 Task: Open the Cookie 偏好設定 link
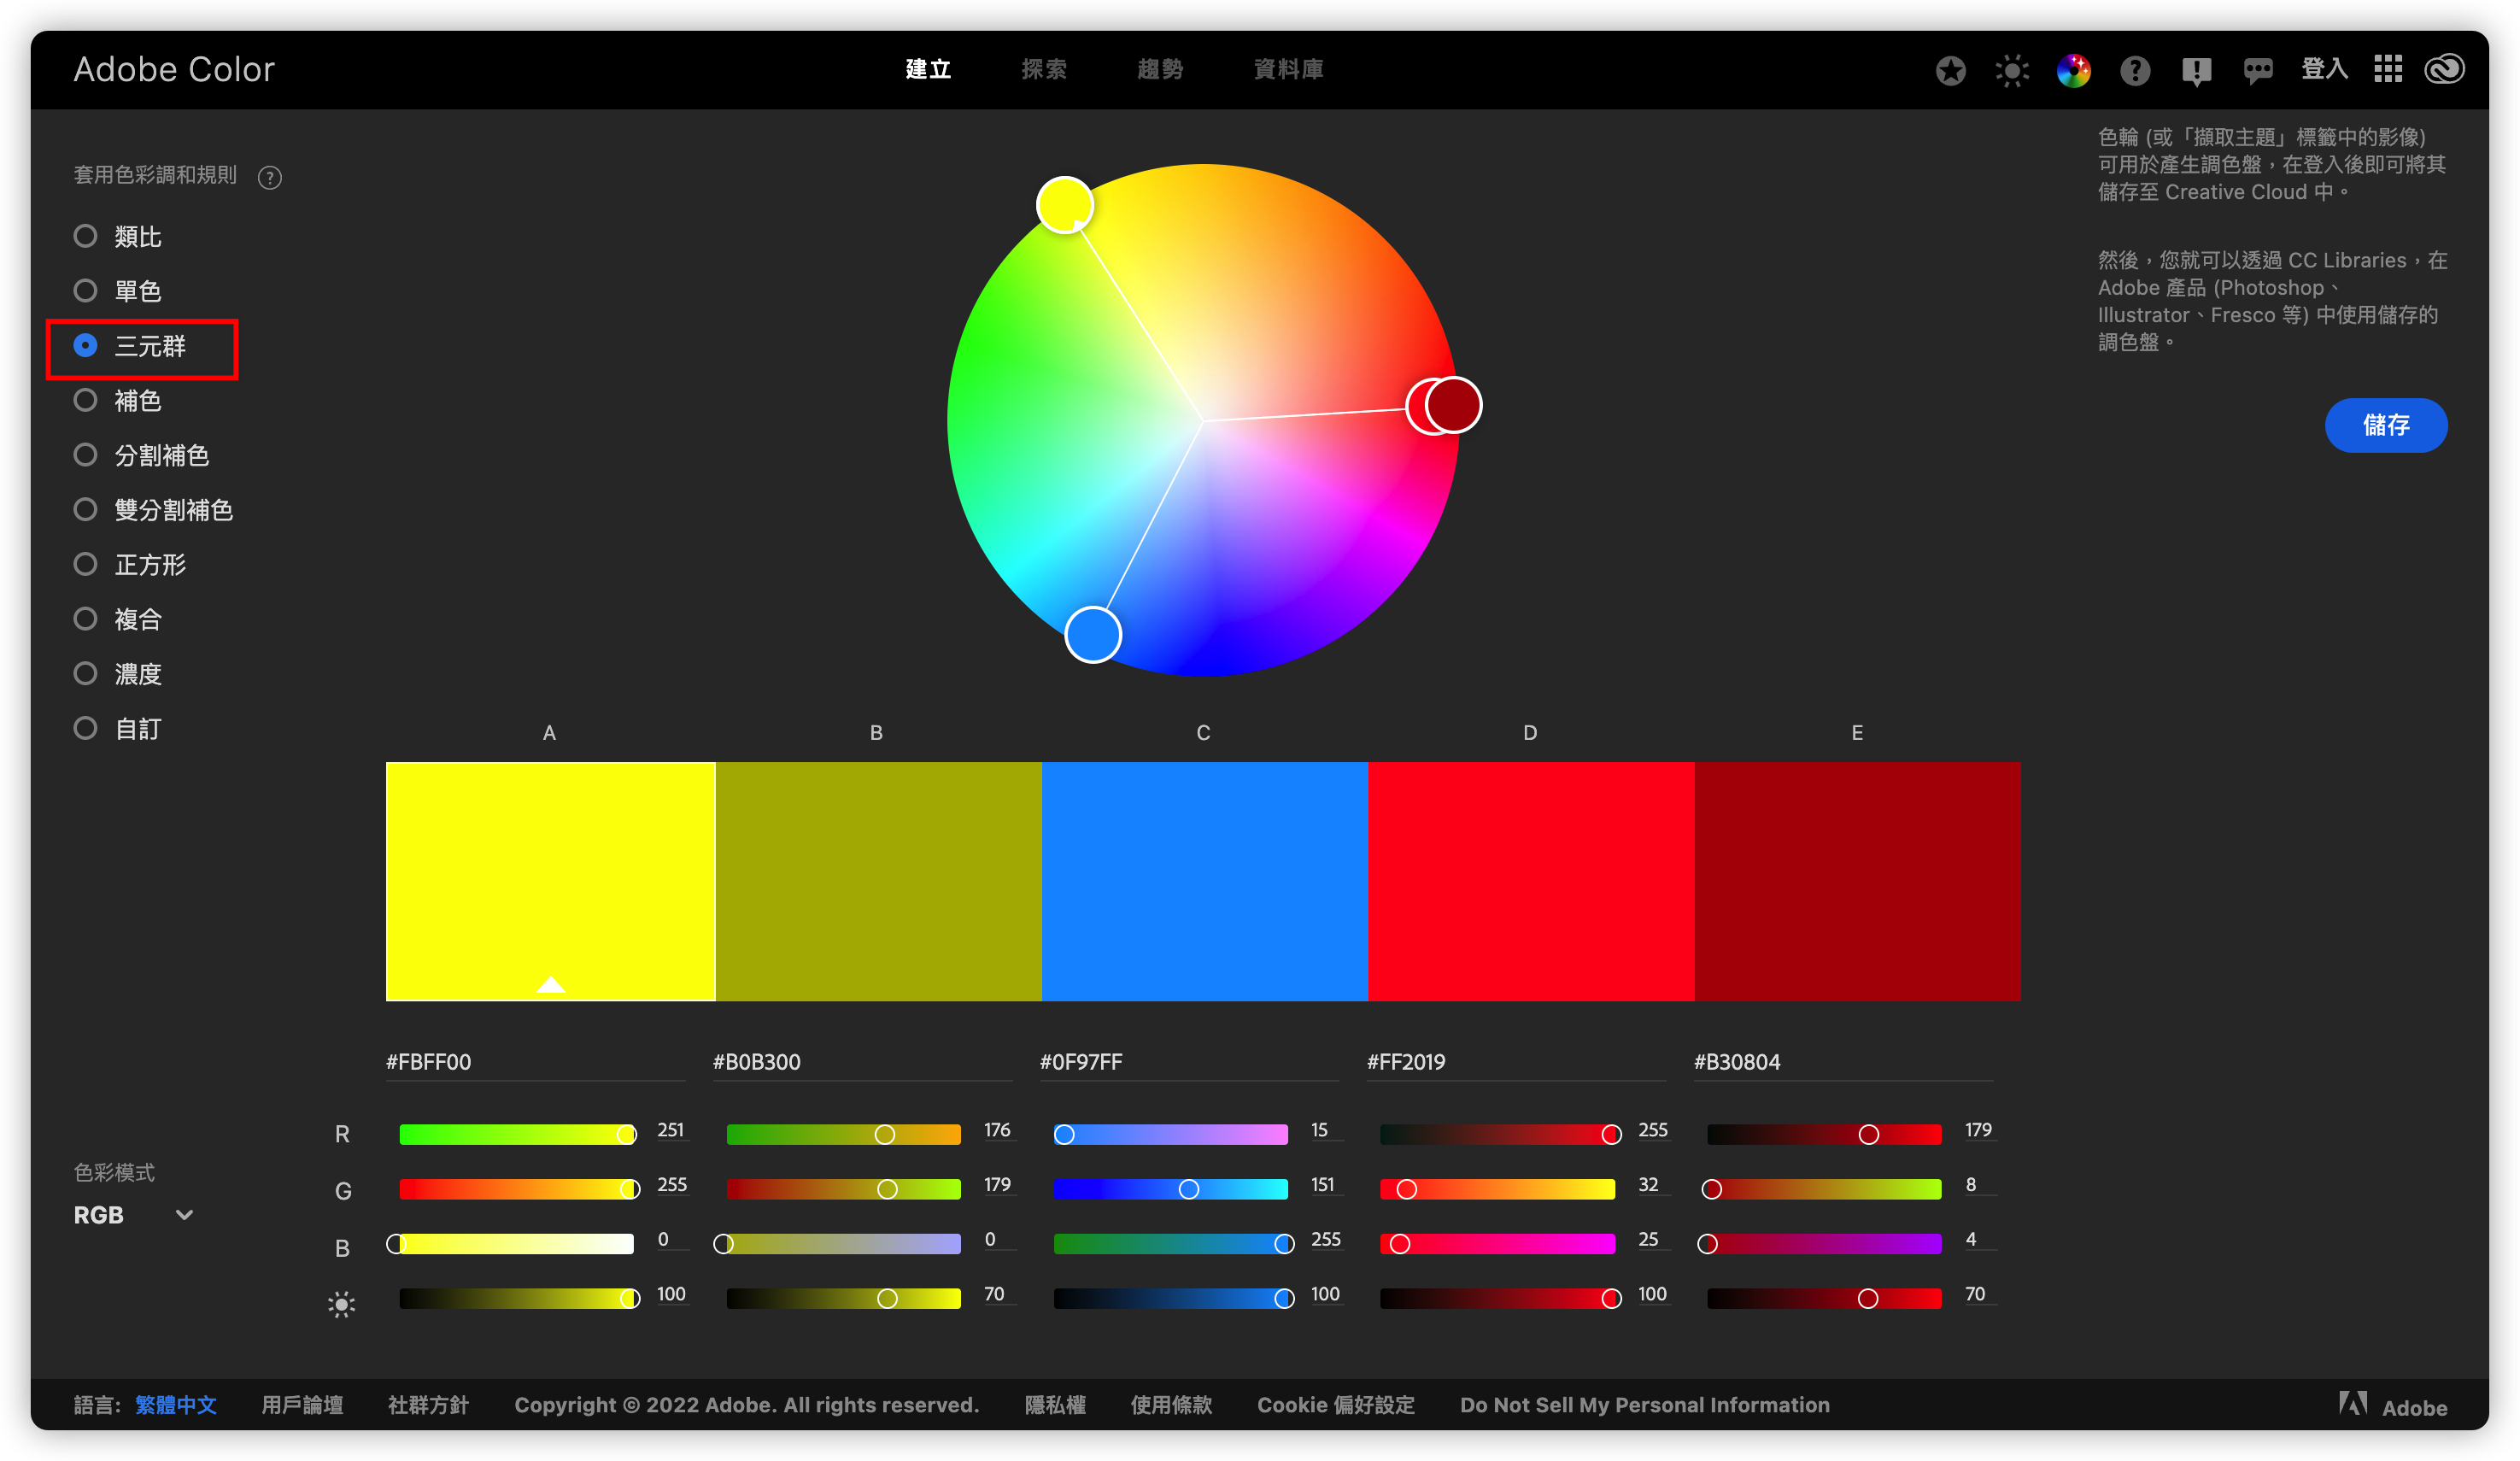(x=1336, y=1405)
